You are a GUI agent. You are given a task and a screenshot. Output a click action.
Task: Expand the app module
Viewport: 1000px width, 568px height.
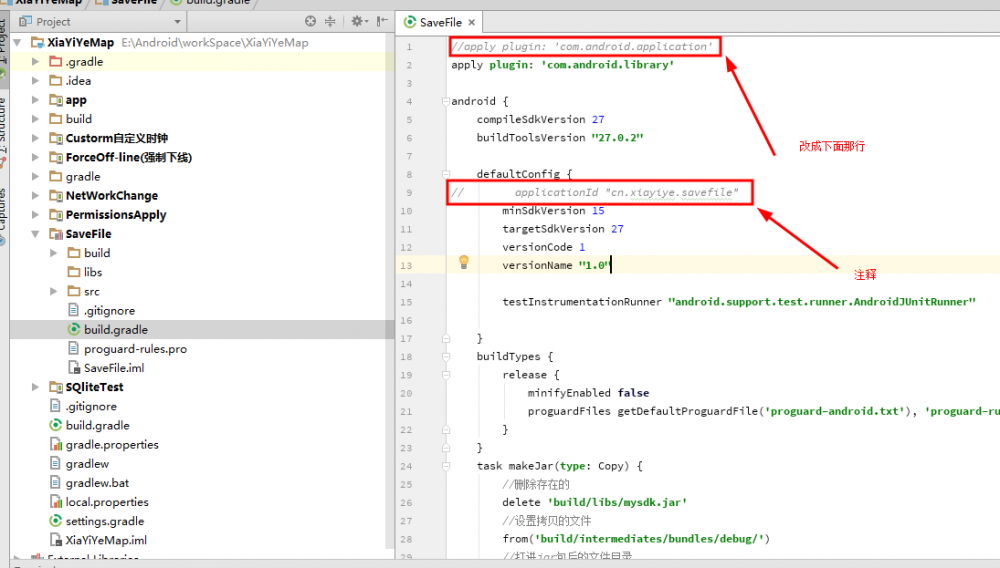(36, 100)
